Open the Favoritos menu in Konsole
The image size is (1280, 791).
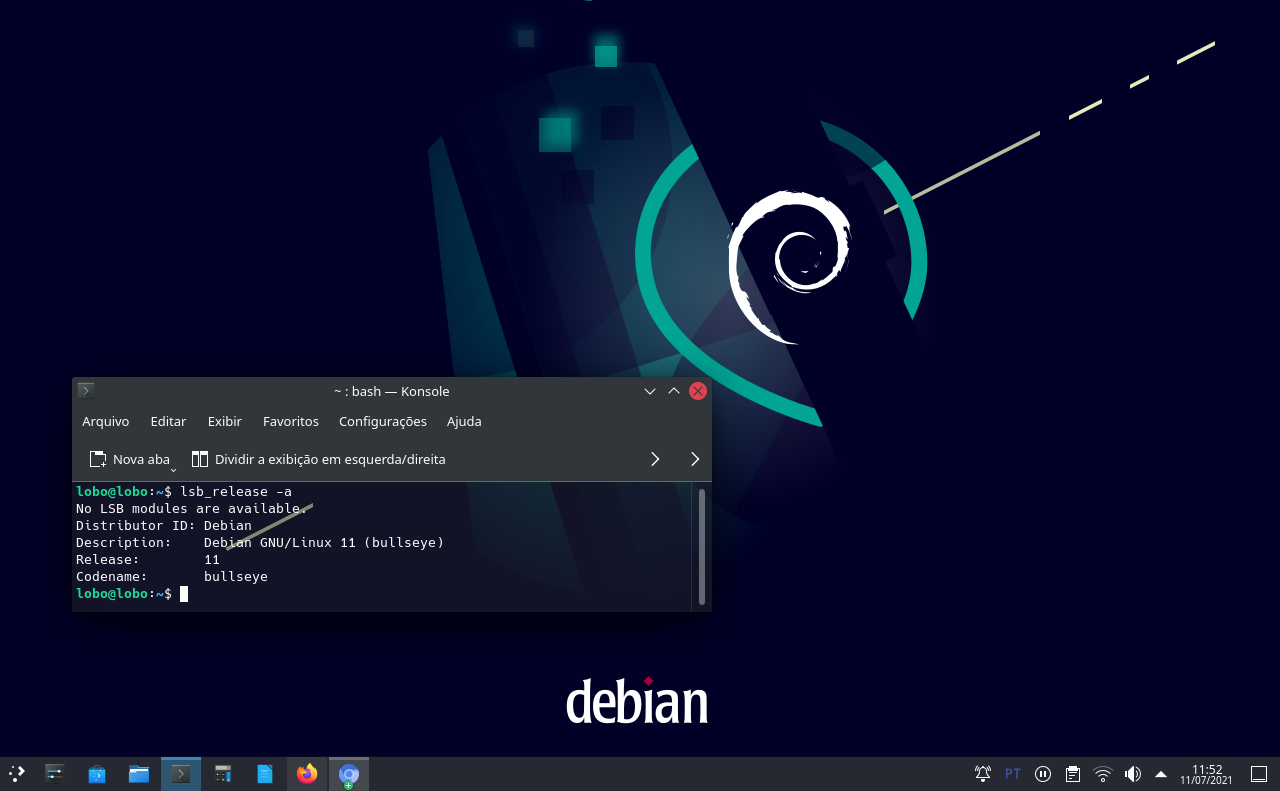coord(290,421)
